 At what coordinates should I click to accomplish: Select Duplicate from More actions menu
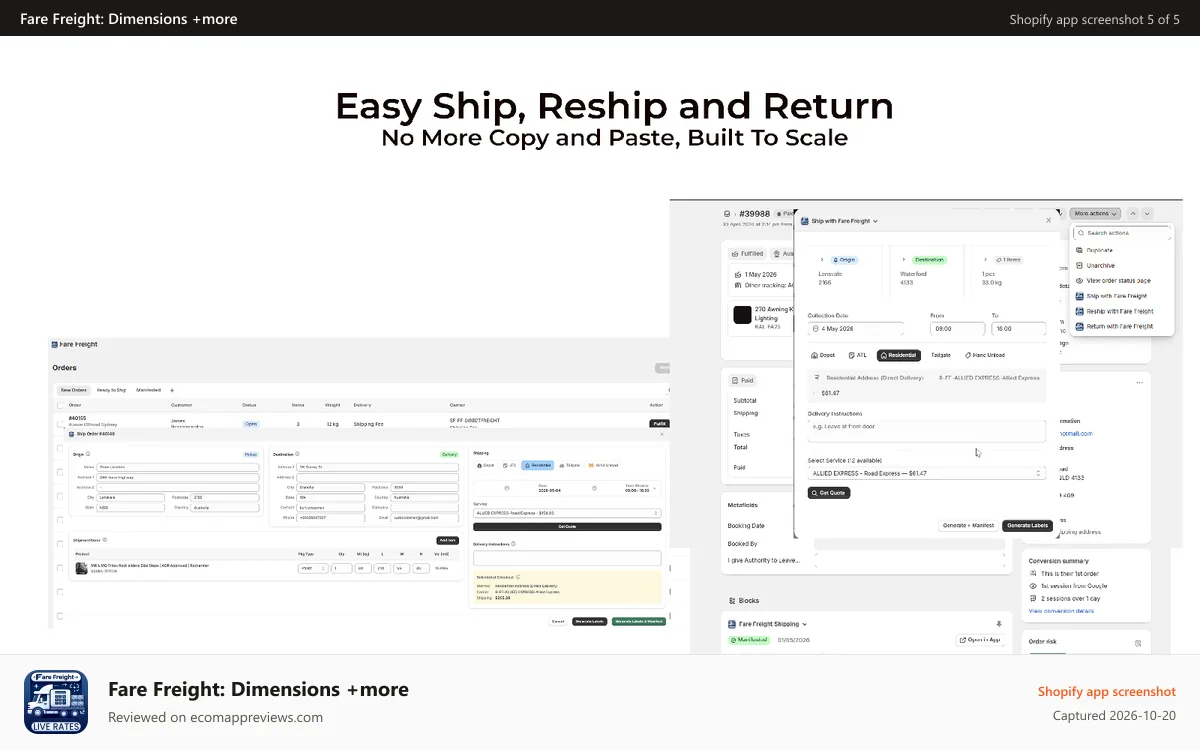click(1099, 250)
